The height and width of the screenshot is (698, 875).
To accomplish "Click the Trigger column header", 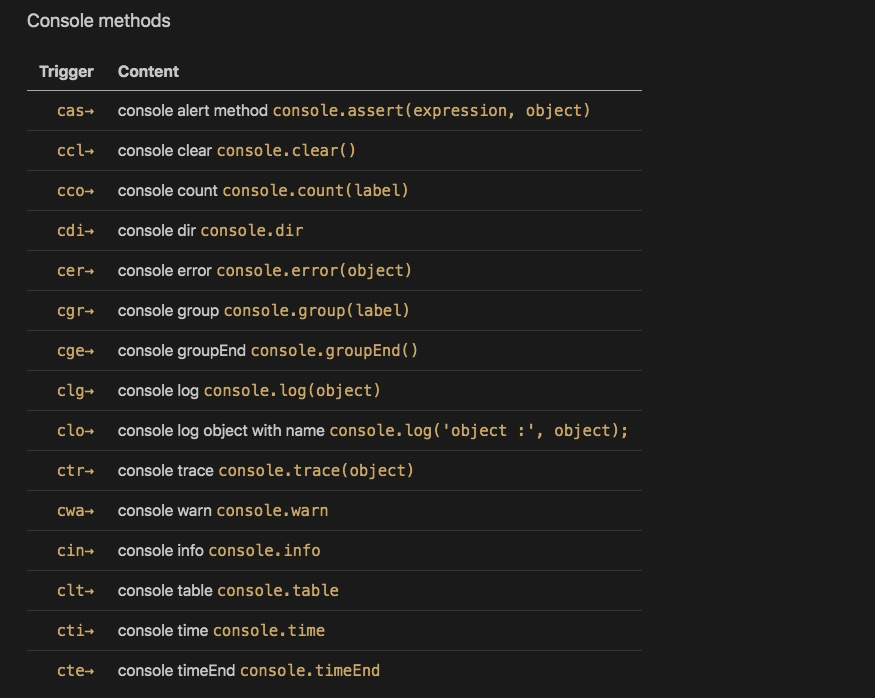I will (66, 71).
